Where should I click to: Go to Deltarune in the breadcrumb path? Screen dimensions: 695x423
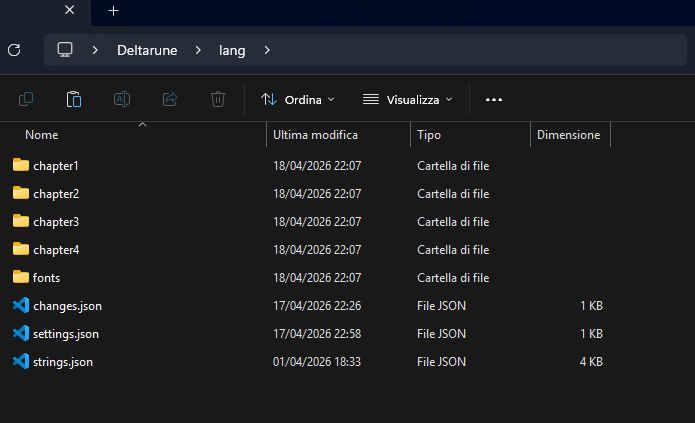click(148, 49)
